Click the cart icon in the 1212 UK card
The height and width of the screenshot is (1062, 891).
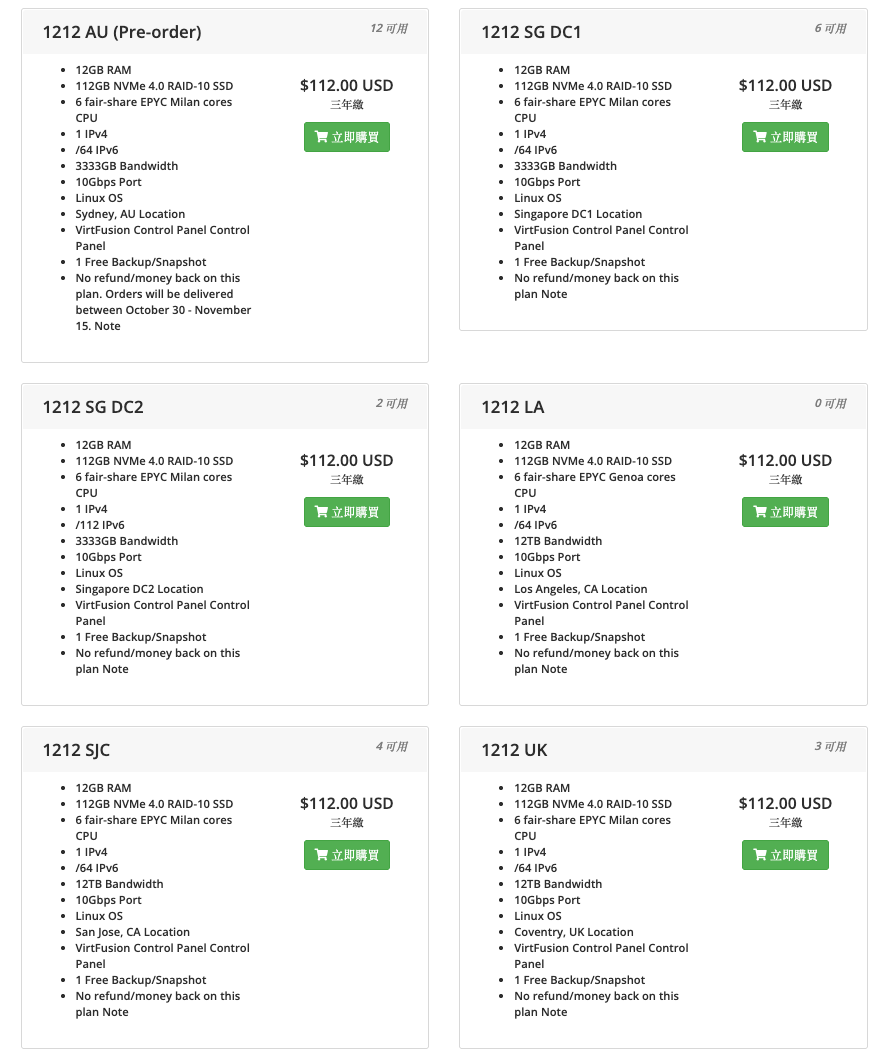(760, 856)
